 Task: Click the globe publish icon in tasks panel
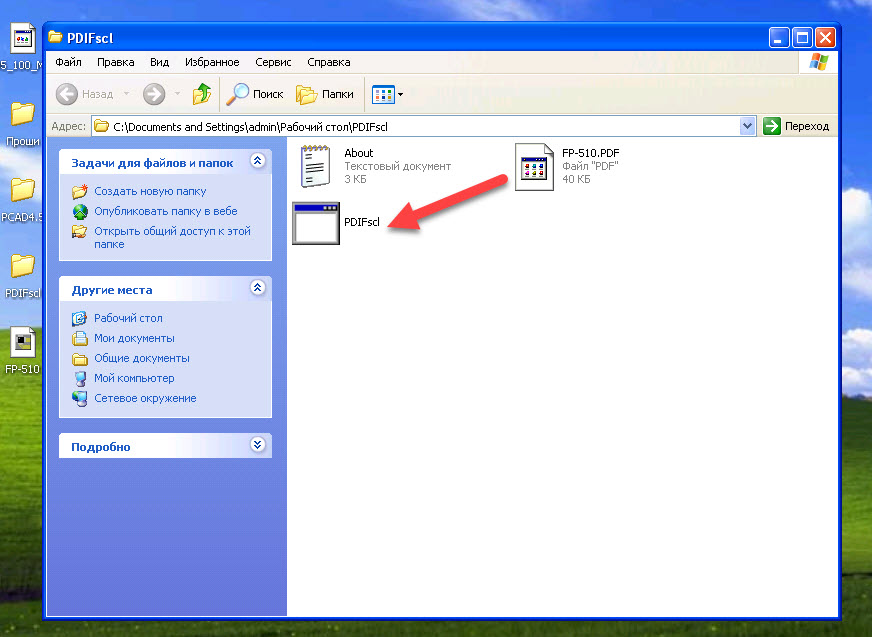click(80, 211)
